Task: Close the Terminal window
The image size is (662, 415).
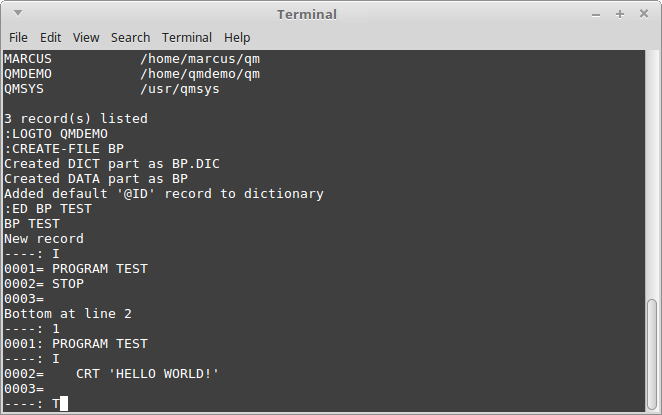Action: 644,14
